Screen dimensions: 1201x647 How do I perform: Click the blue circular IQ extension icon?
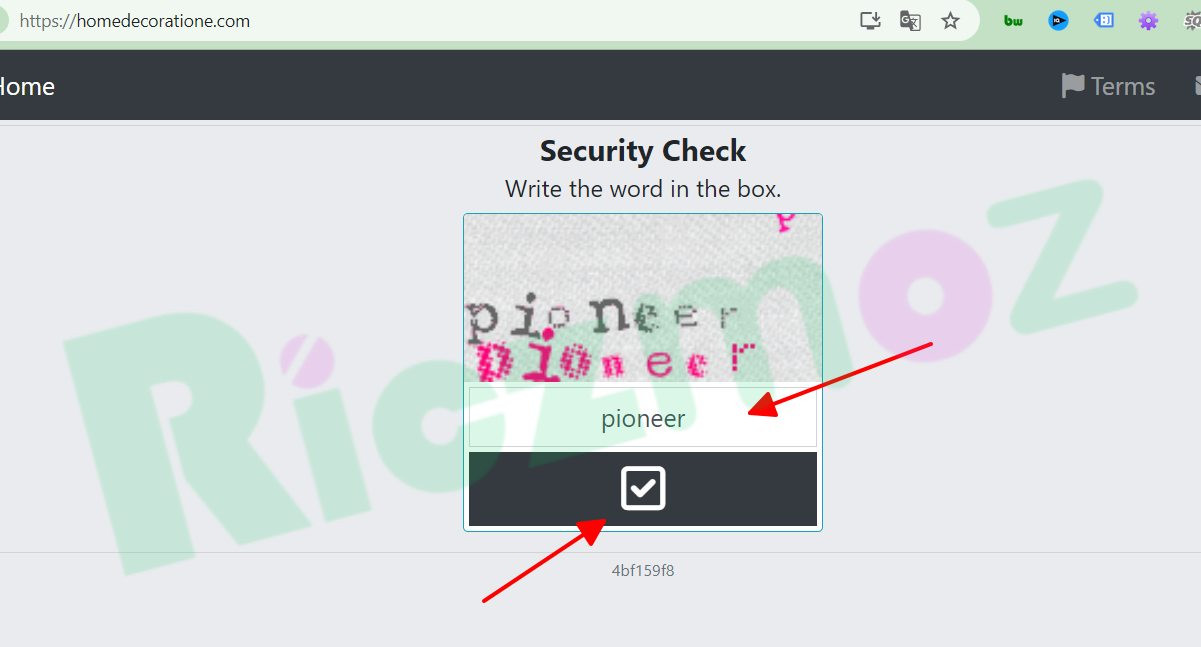1058,20
